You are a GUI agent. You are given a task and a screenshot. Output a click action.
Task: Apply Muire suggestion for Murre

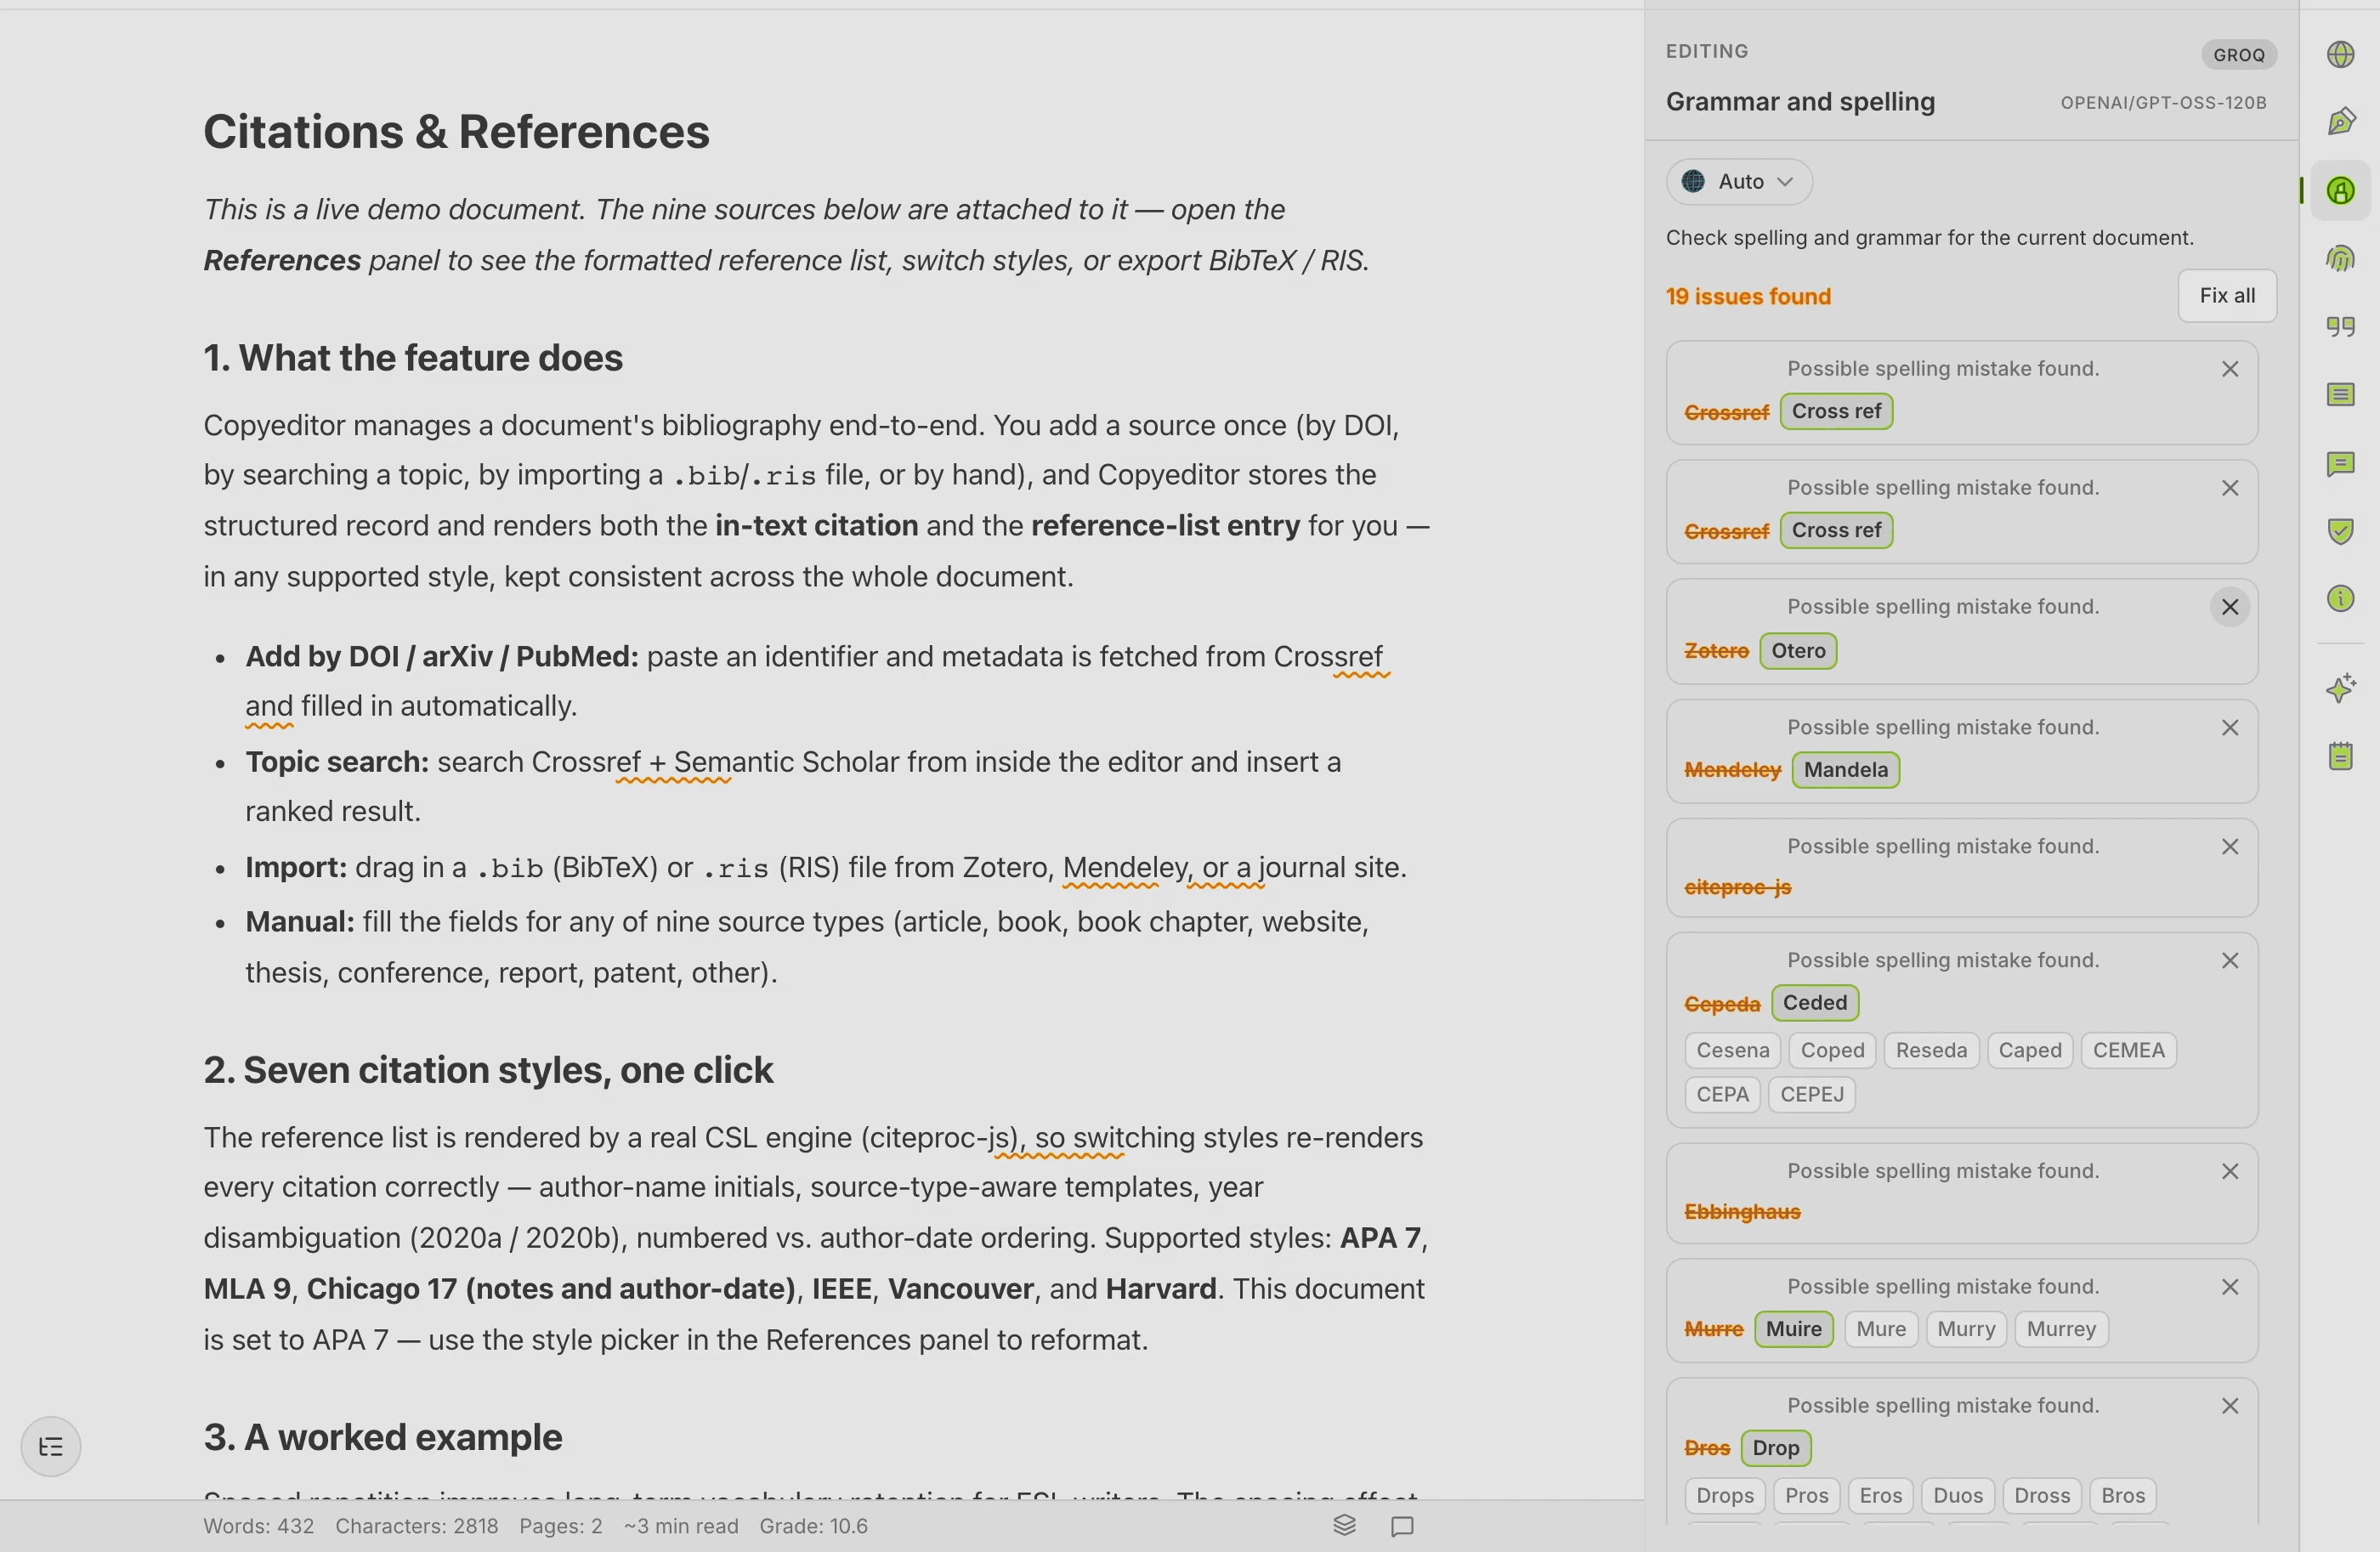[1793, 1329]
